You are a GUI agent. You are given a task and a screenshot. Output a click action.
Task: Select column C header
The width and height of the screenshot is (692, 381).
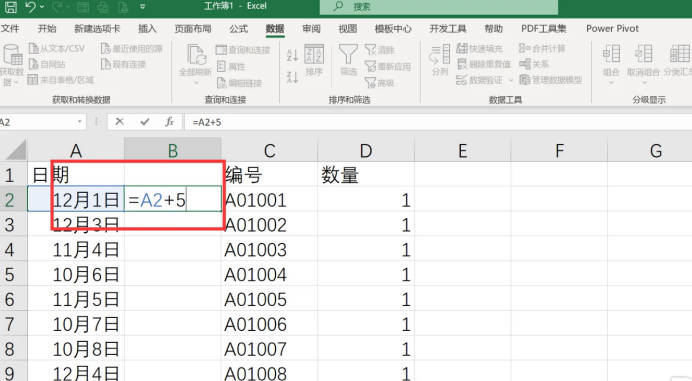[x=269, y=151]
